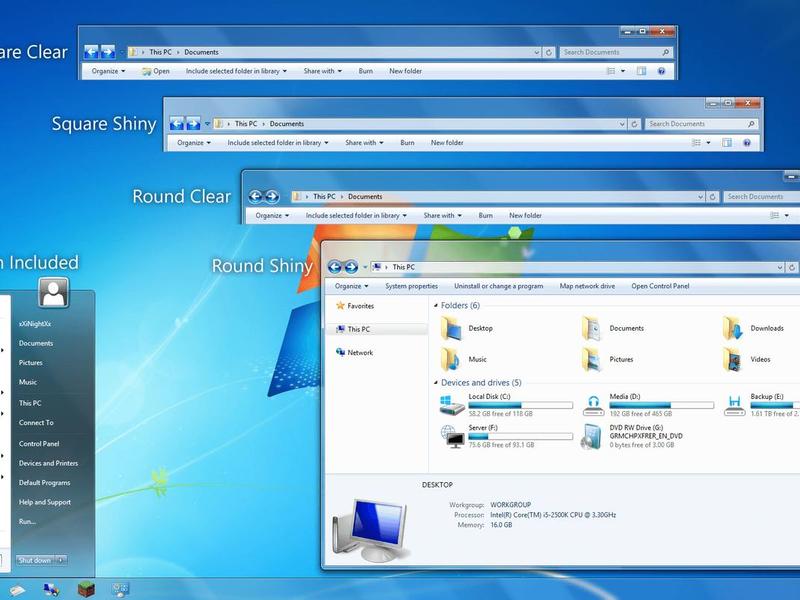Select DVD RW Drive (G:) icon
This screenshot has width=800, height=600.
(x=592, y=437)
